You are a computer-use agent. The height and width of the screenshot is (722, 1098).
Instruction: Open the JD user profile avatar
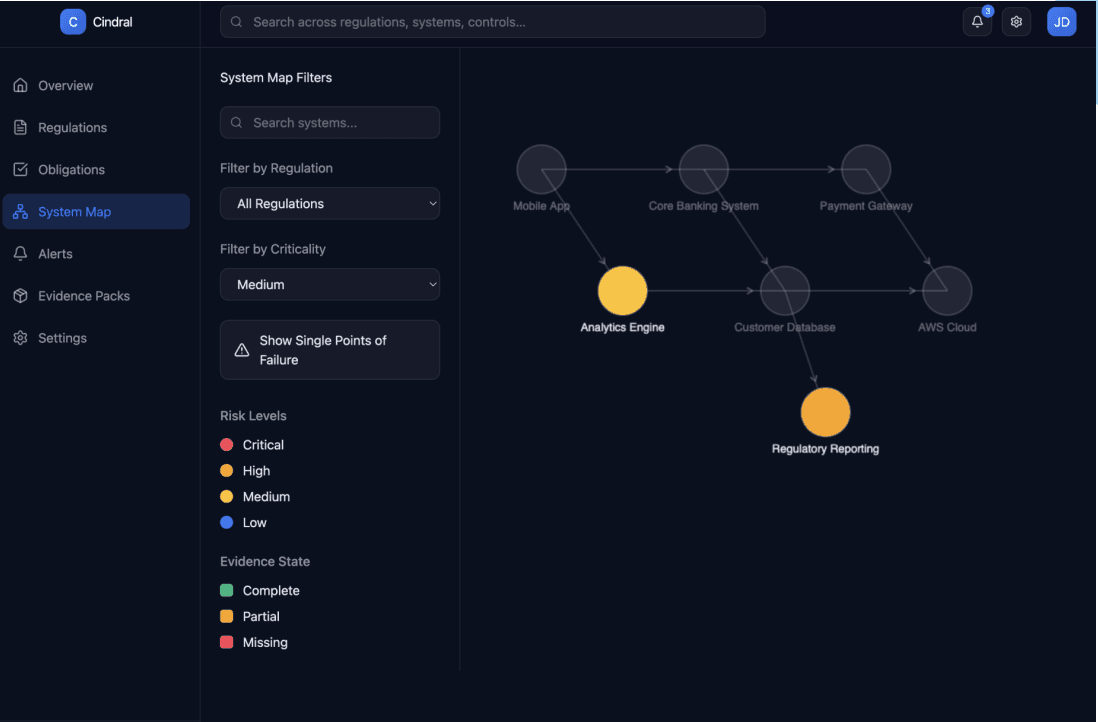(1061, 21)
